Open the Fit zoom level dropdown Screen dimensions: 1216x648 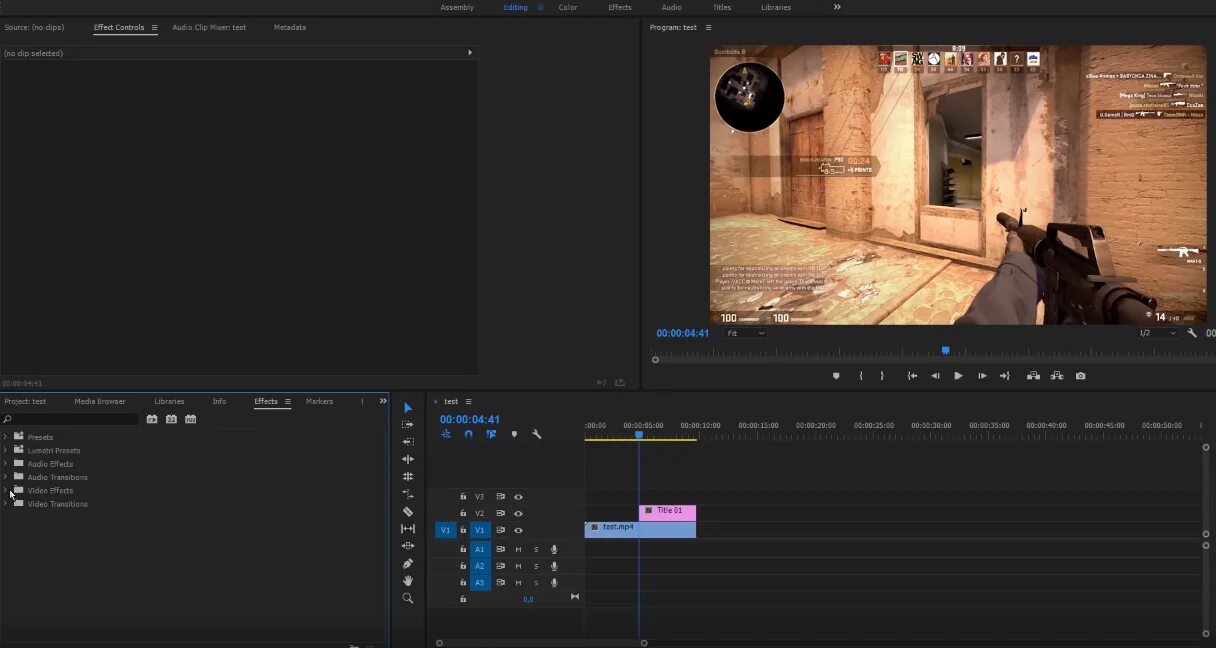coord(745,334)
